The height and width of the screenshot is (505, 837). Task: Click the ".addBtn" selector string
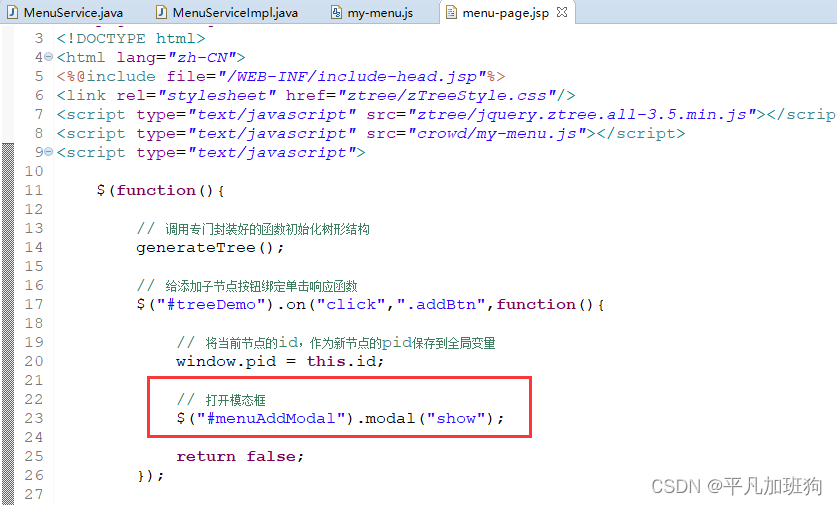pyautogui.click(x=441, y=304)
